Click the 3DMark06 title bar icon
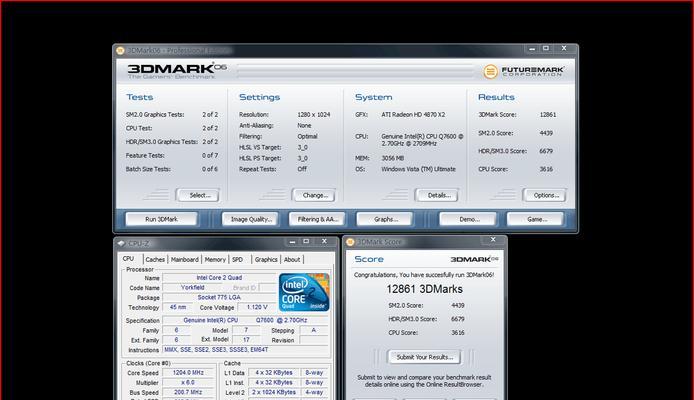 [x=120, y=50]
